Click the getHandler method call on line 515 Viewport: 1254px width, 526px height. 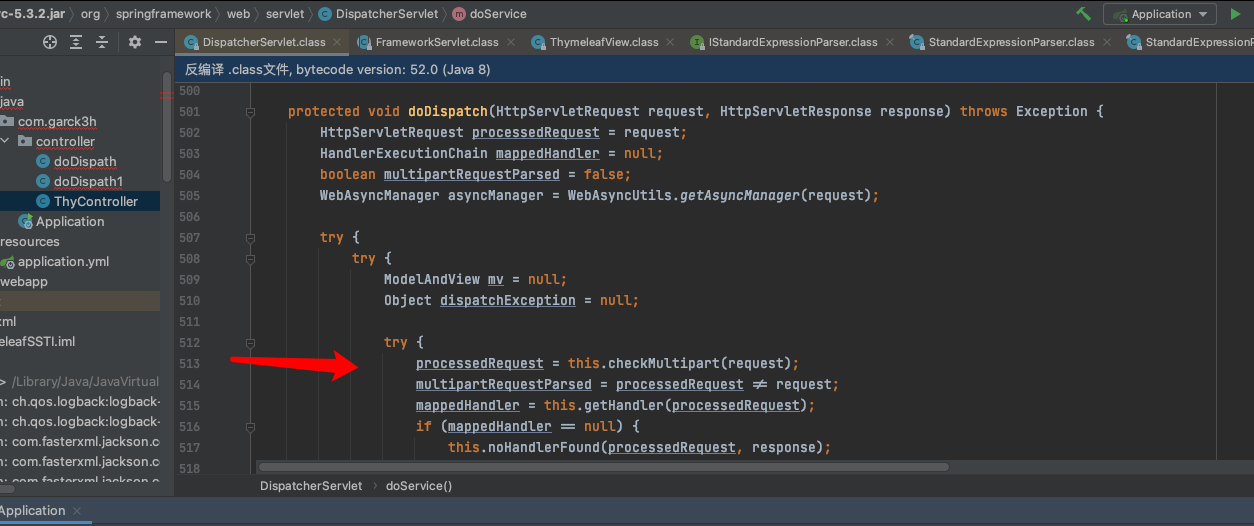[x=628, y=405]
